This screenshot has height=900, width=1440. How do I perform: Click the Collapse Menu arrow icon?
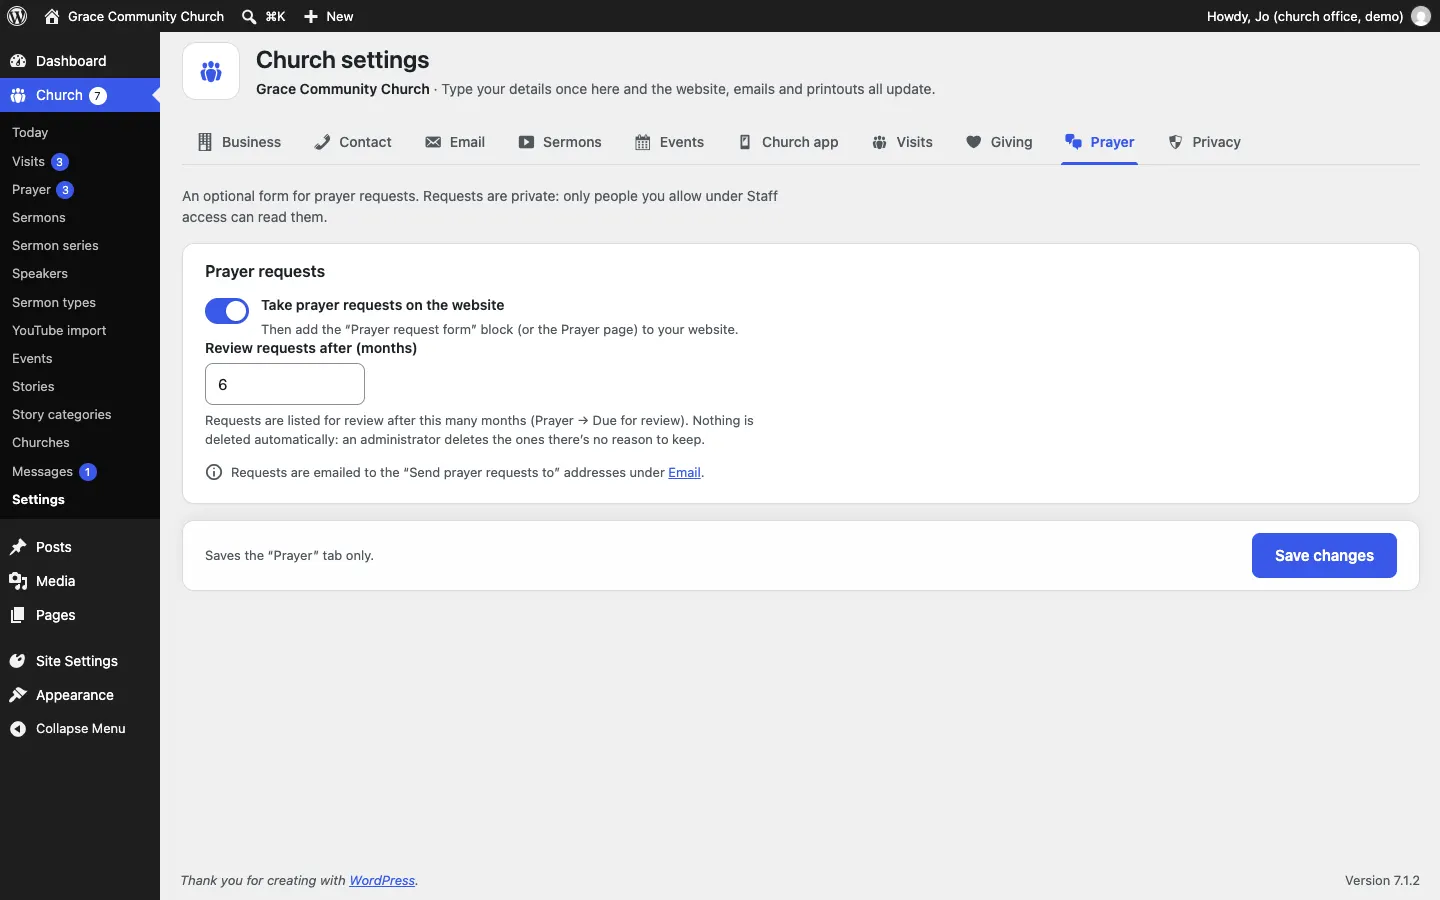(x=18, y=729)
